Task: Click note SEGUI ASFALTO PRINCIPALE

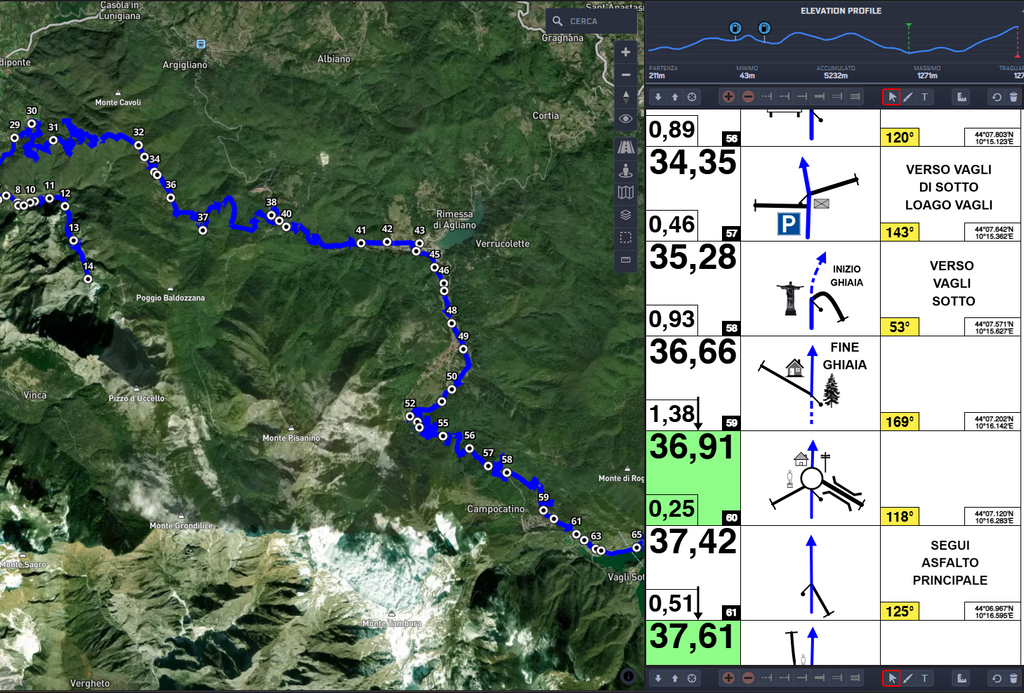Action: click(x=950, y=563)
